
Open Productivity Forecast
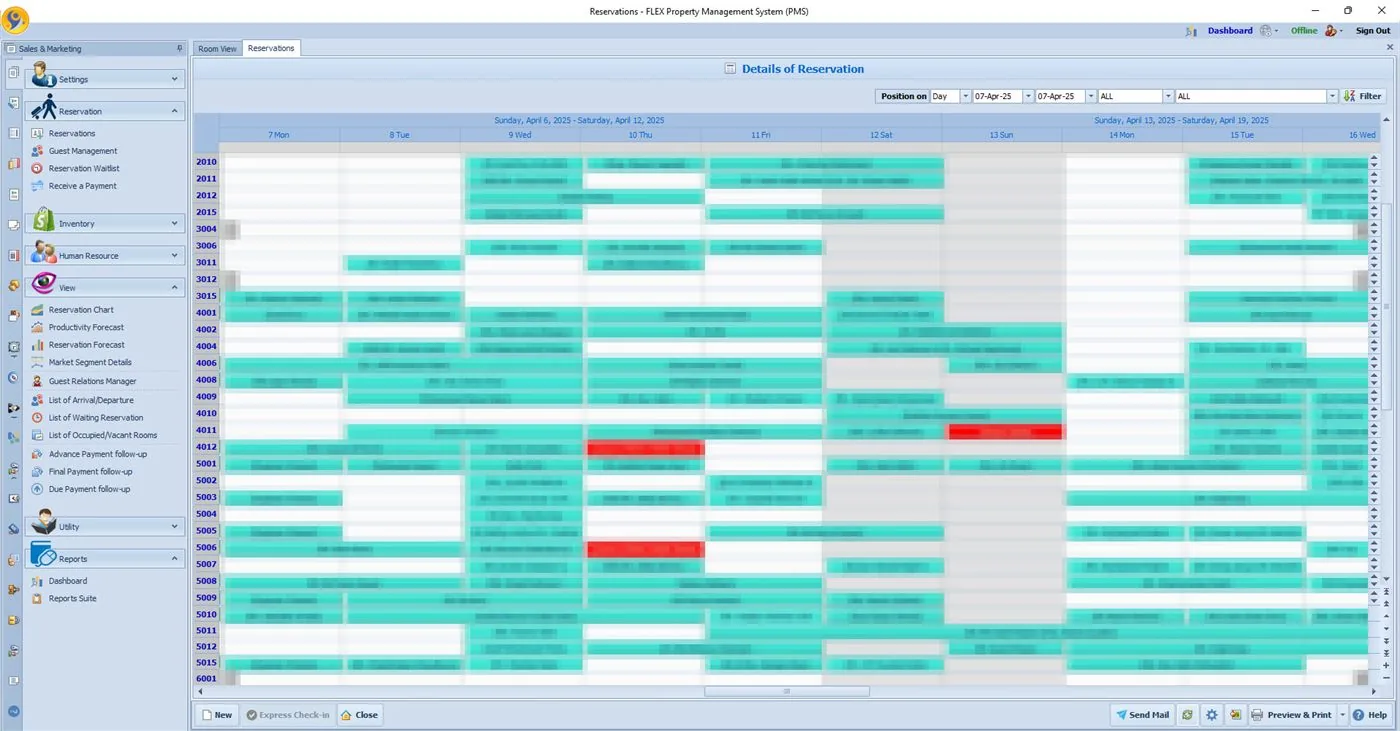tap(86, 327)
